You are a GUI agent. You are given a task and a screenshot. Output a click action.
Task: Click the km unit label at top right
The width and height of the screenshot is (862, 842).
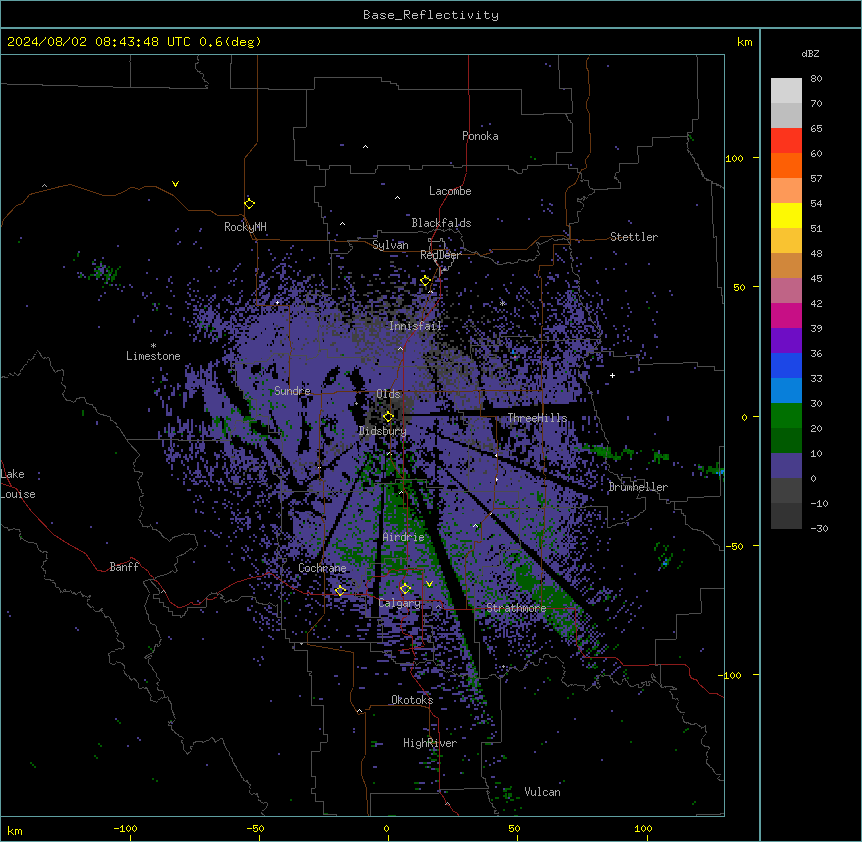coord(744,42)
